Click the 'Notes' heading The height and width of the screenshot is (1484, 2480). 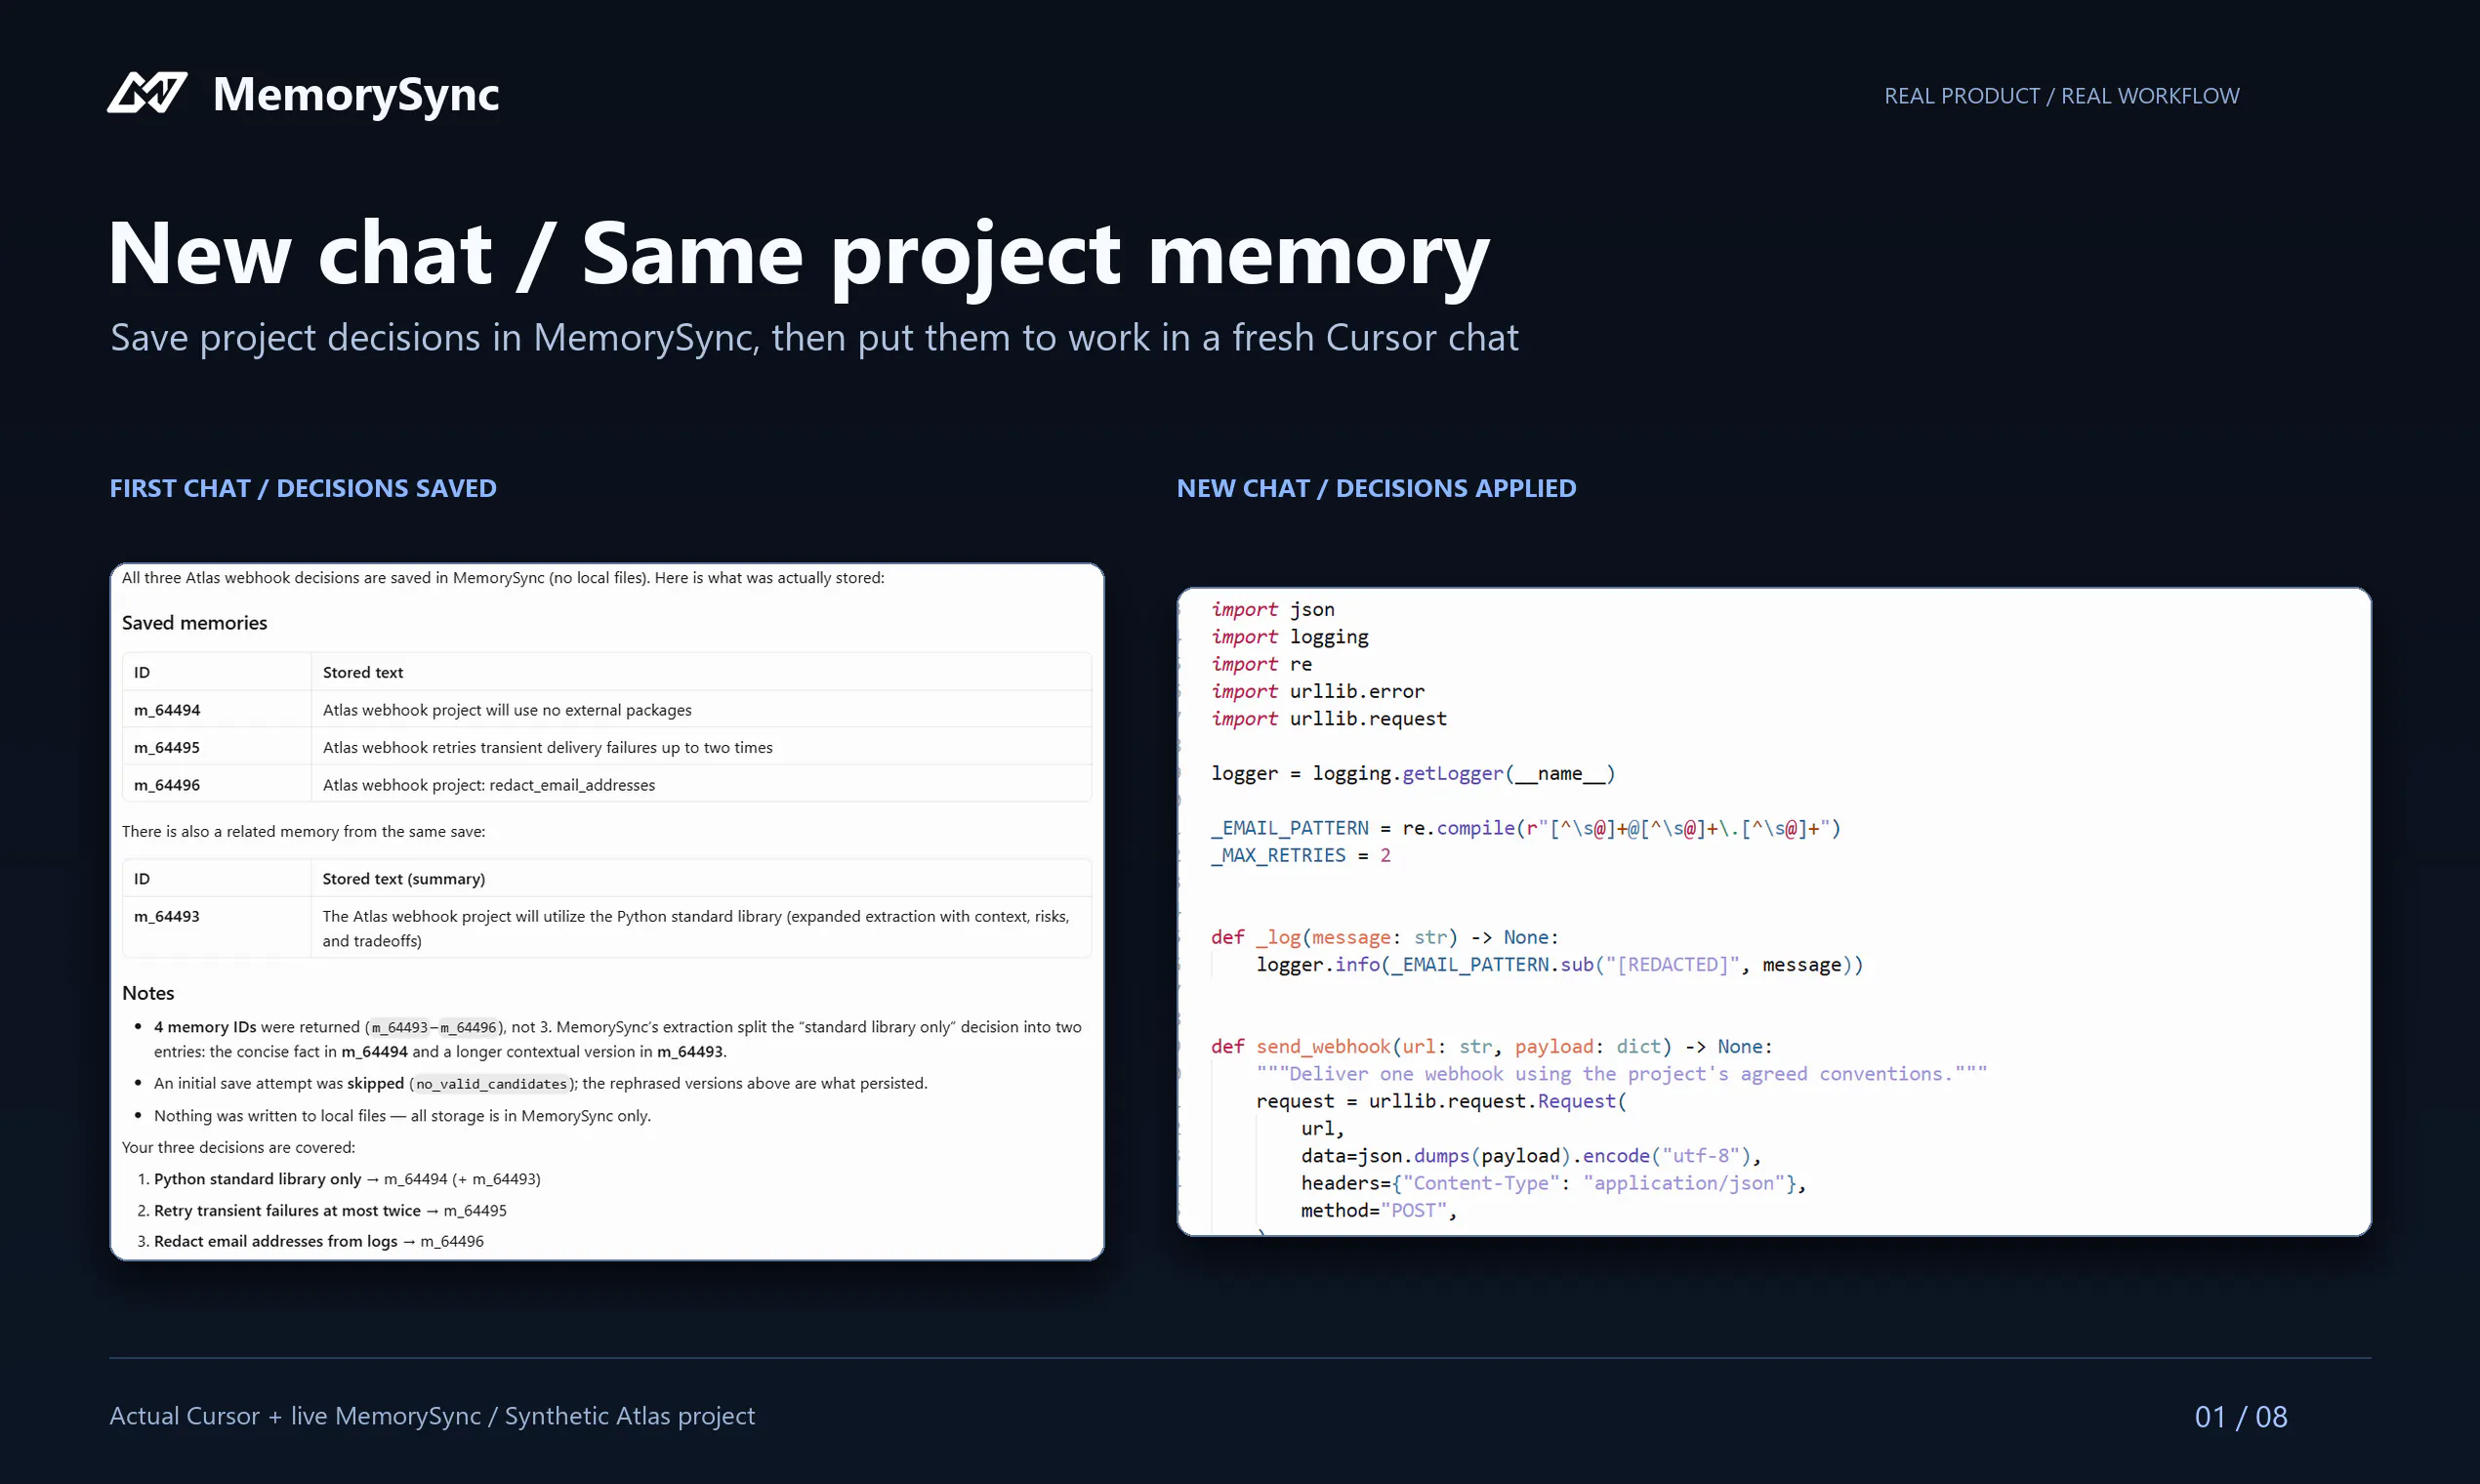[x=148, y=993]
